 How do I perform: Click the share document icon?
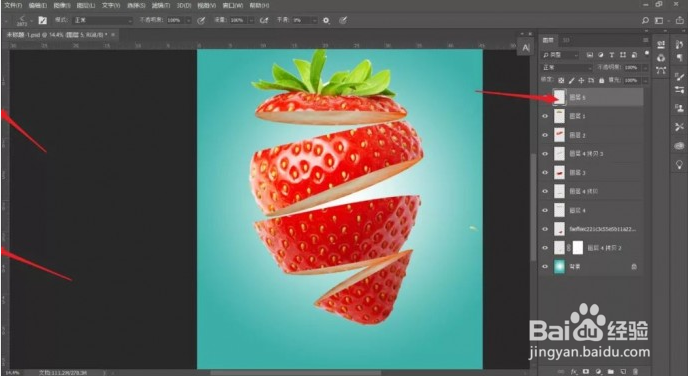(679, 20)
